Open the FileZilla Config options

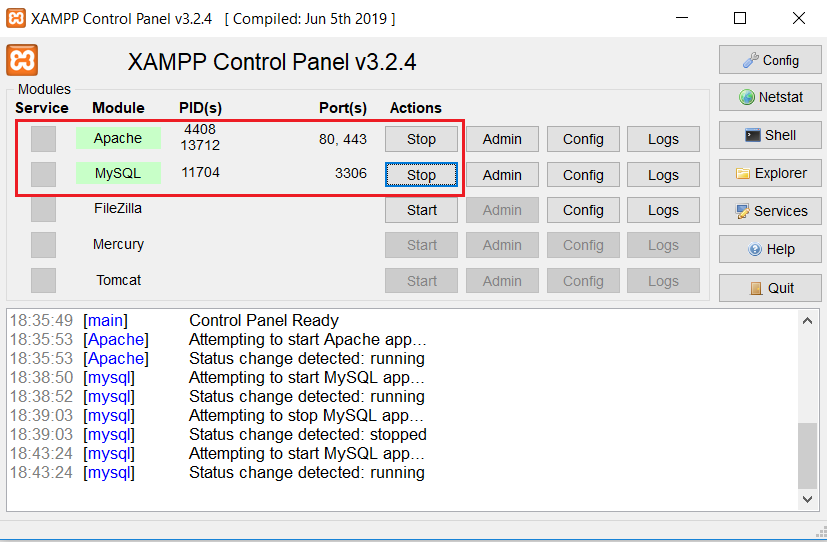point(583,210)
